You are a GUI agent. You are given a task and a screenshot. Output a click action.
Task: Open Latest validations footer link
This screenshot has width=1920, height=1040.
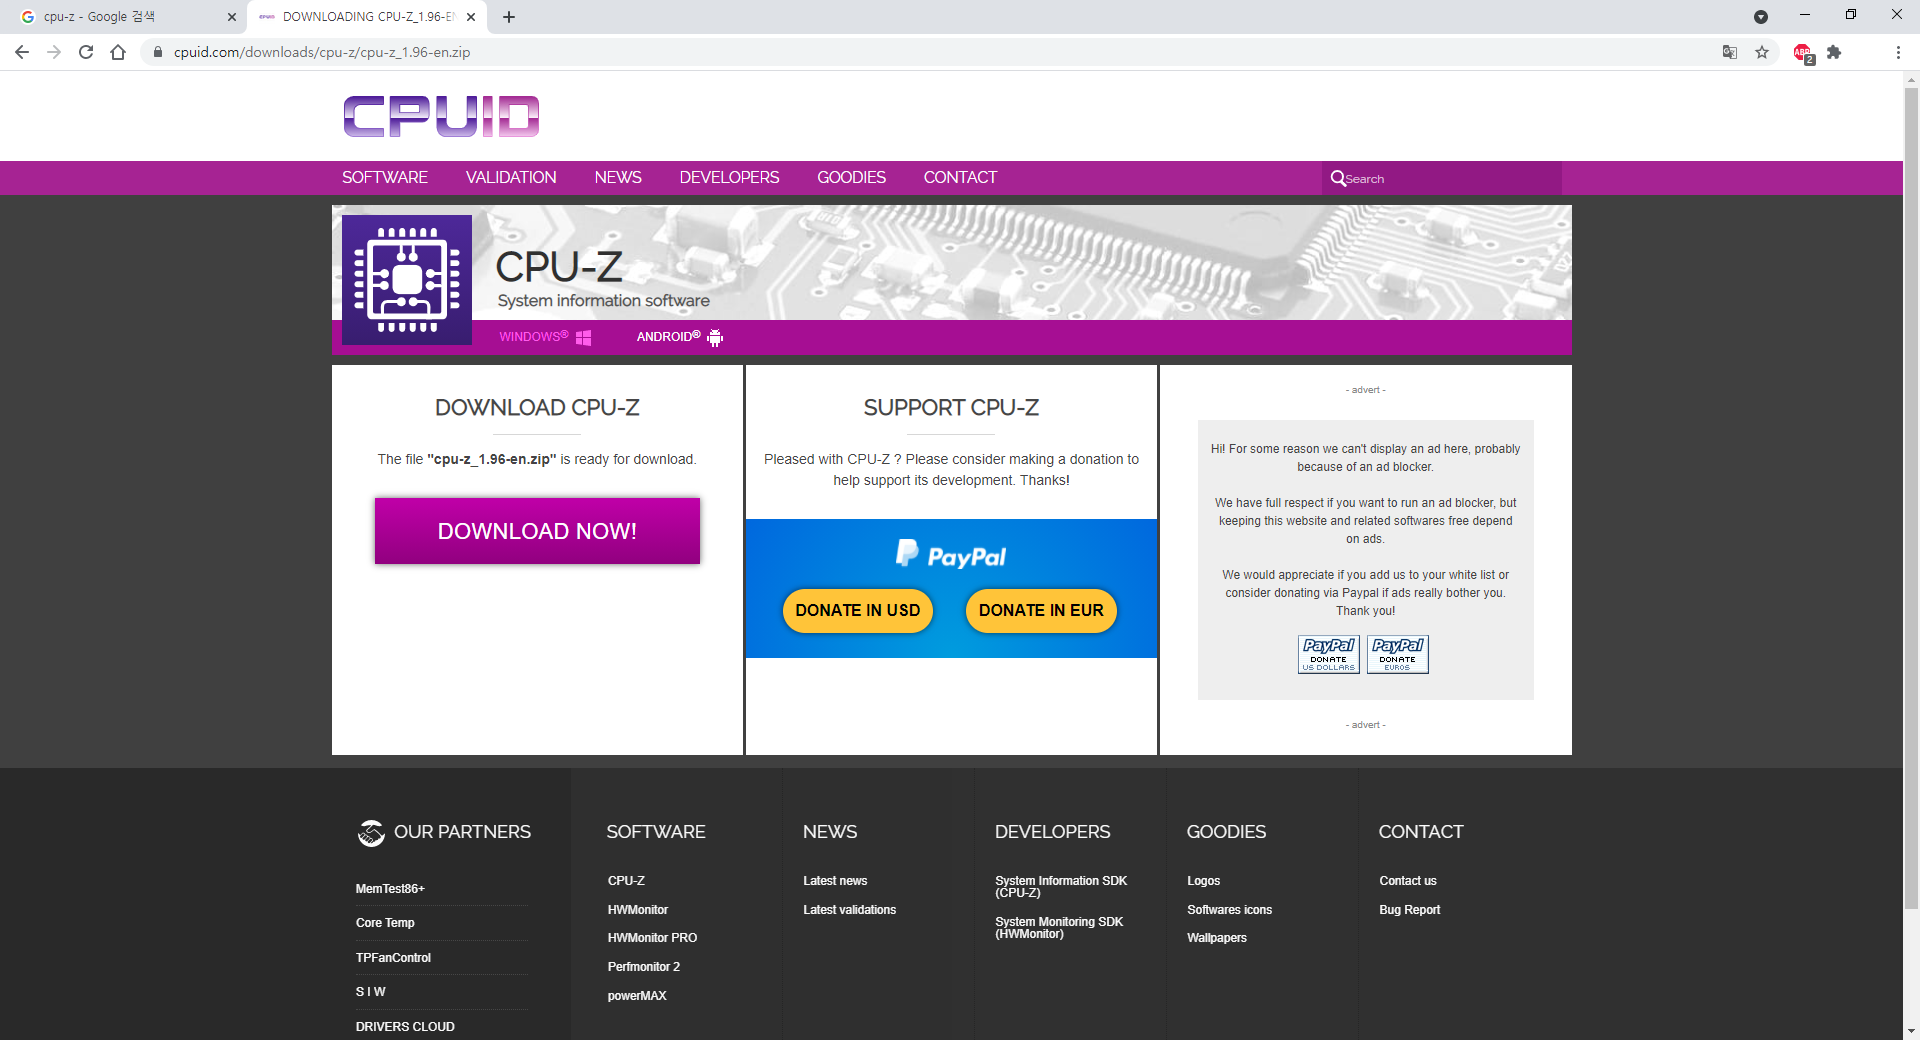849,910
